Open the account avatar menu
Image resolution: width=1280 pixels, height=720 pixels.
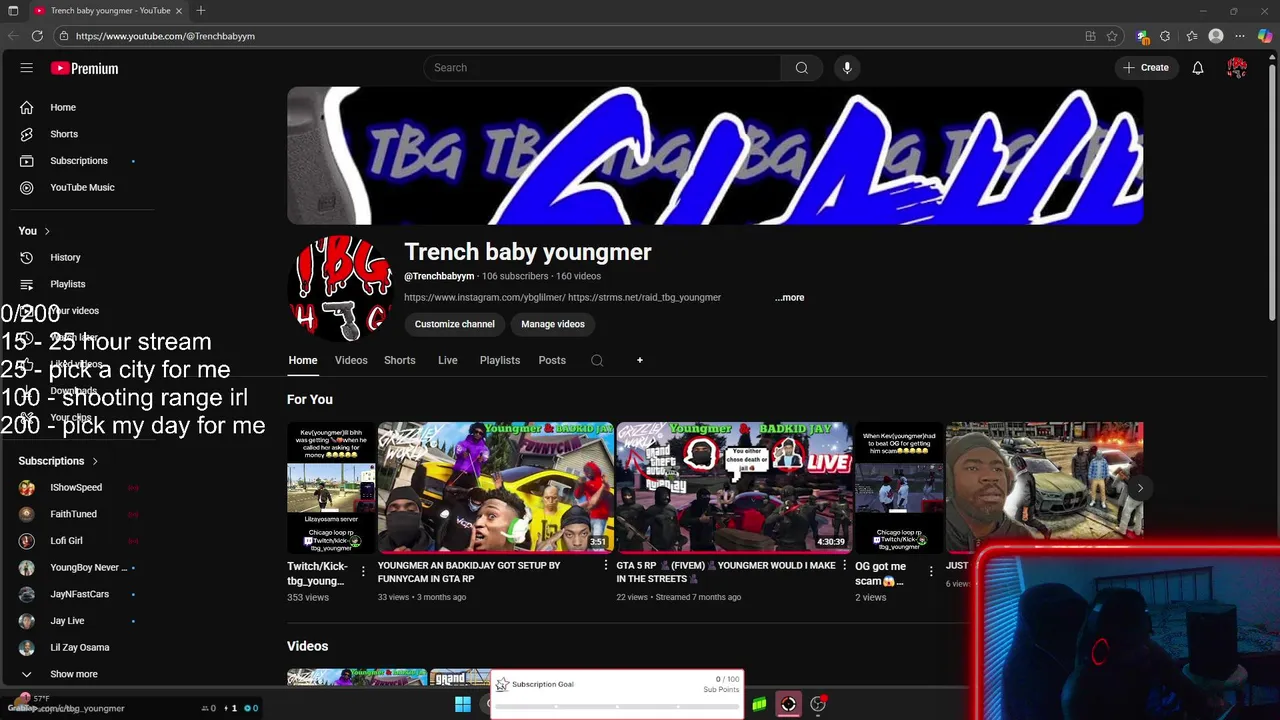(x=1237, y=68)
